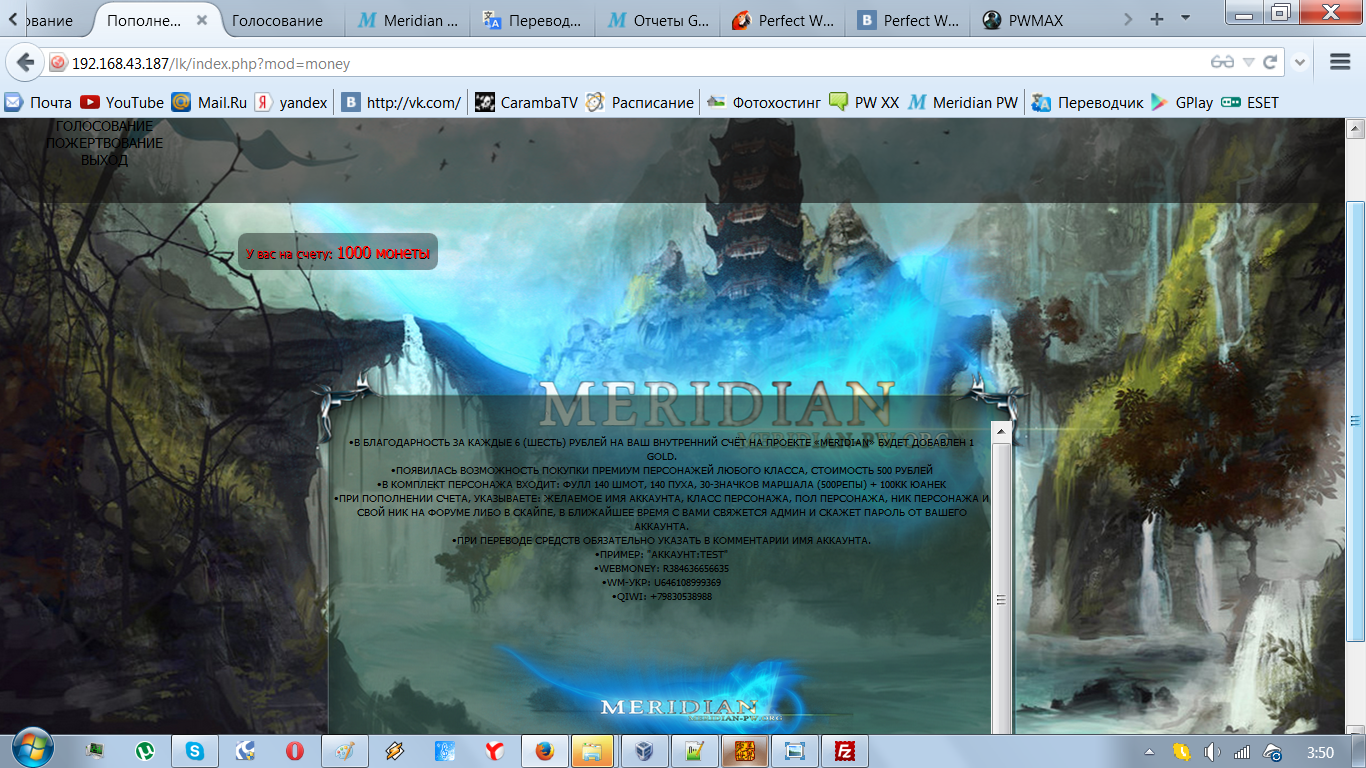The height and width of the screenshot is (768, 1366).
Task: Open the yandex bookmark
Action: 291,102
